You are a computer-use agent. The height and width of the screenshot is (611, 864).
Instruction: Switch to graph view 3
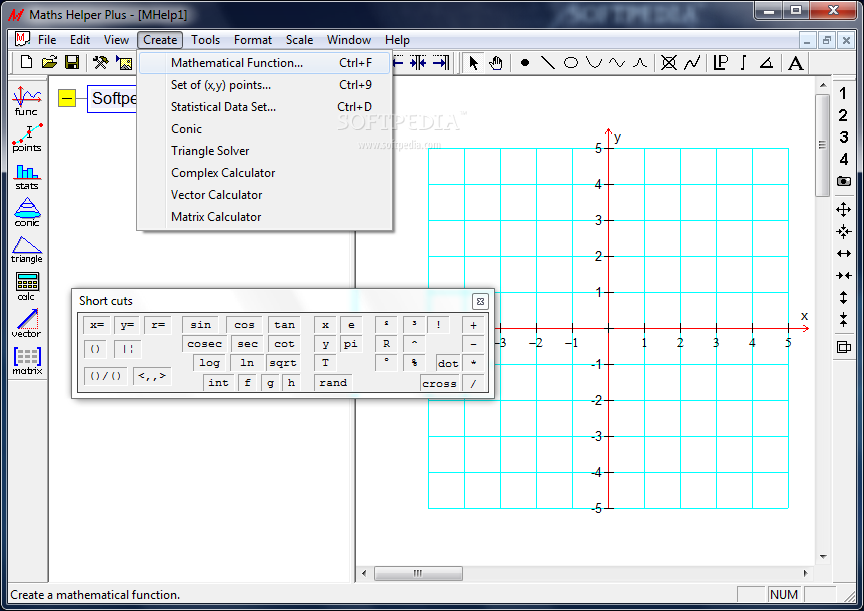tap(843, 137)
